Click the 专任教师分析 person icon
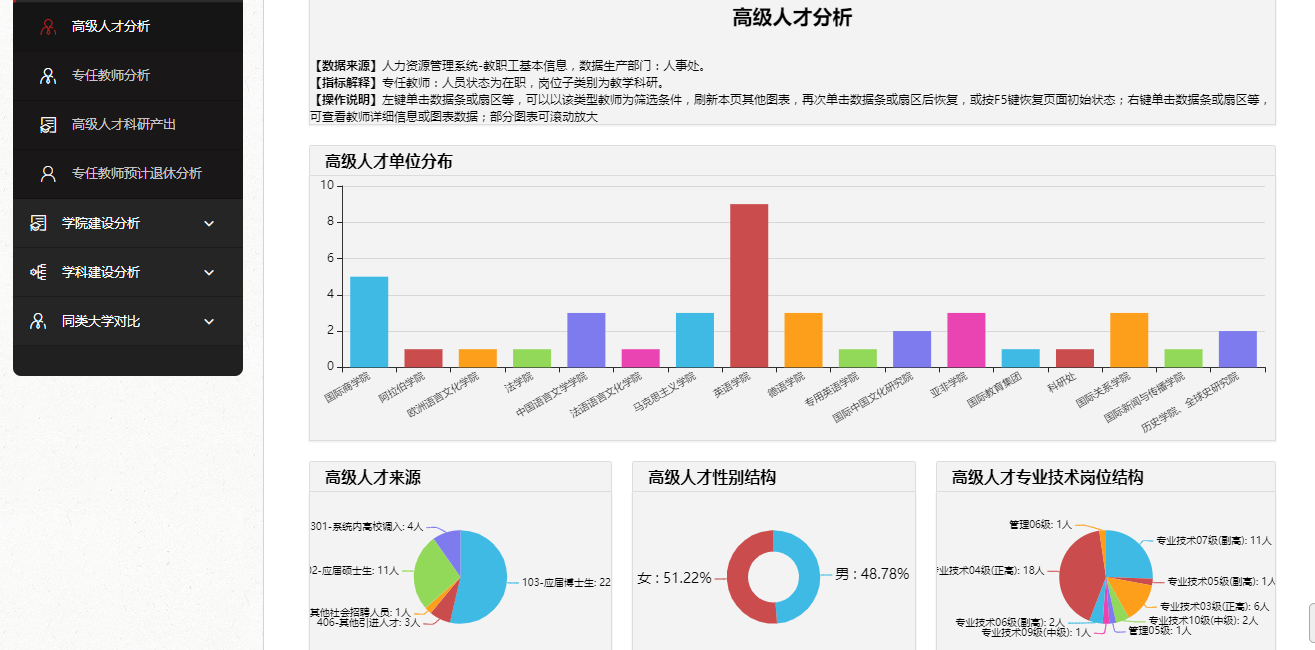Screen dimensions: 1315x650 pyautogui.click(x=47, y=76)
